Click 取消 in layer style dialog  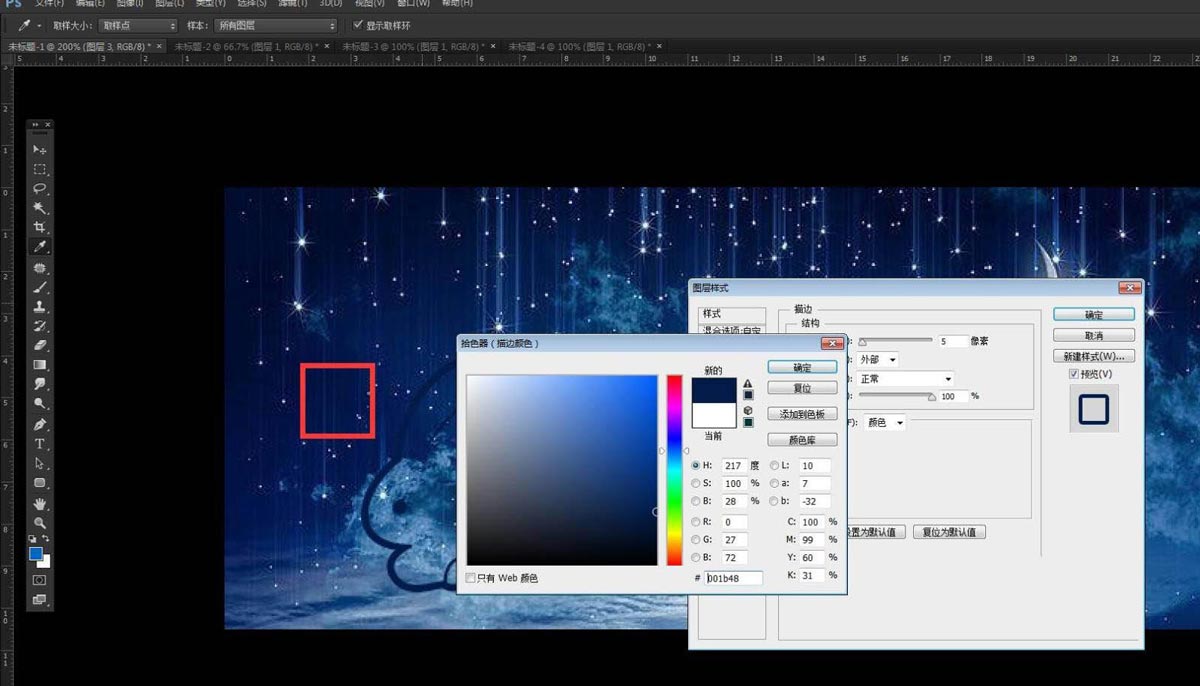point(1094,336)
